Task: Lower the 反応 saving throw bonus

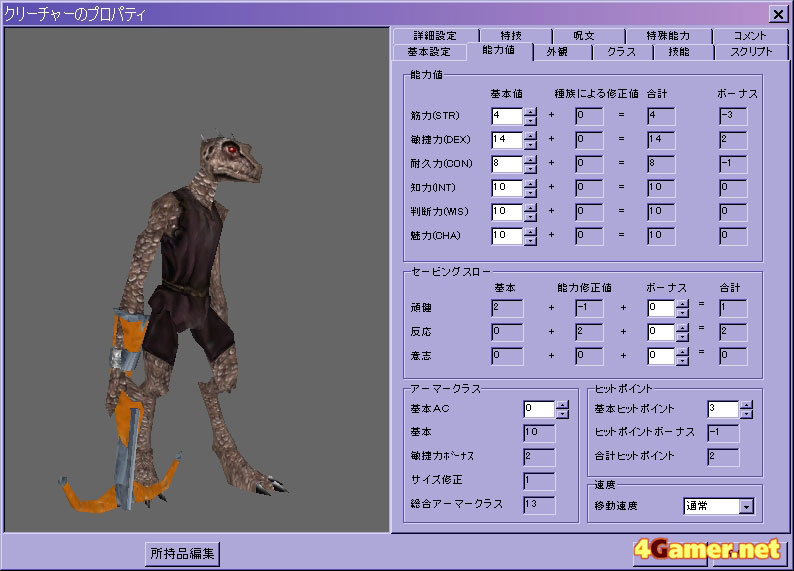Action: pos(682,337)
